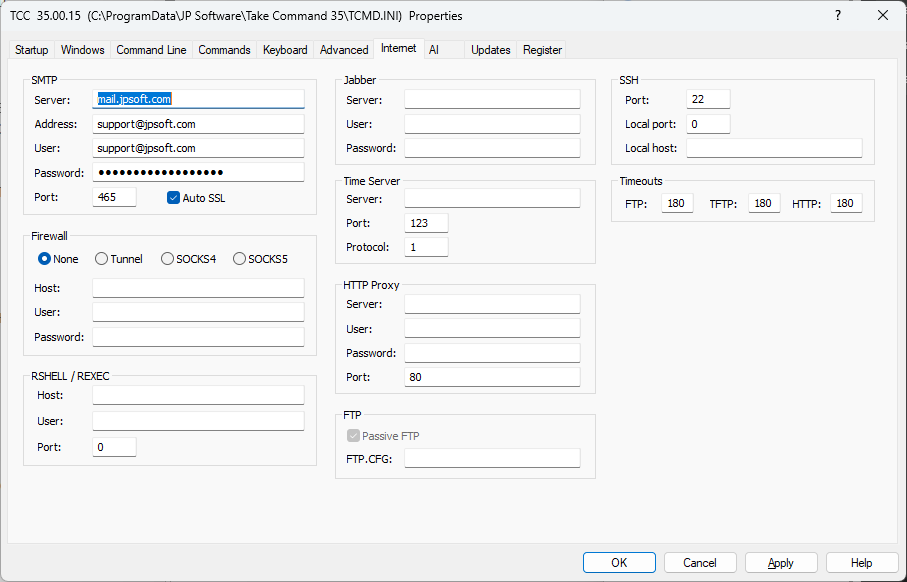This screenshot has width=907, height=582.
Task: Open Help for this dialog
Action: 862,562
